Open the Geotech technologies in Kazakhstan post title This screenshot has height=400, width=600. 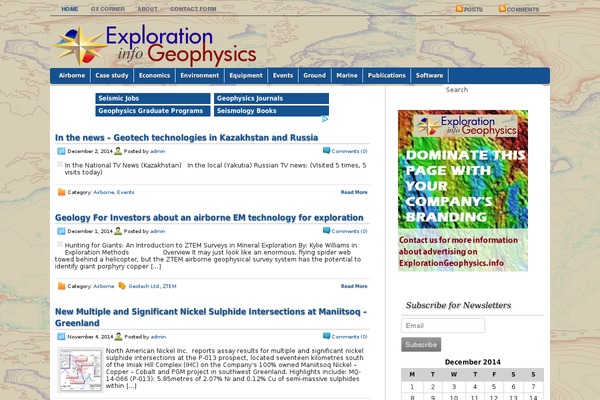pyautogui.click(x=186, y=137)
